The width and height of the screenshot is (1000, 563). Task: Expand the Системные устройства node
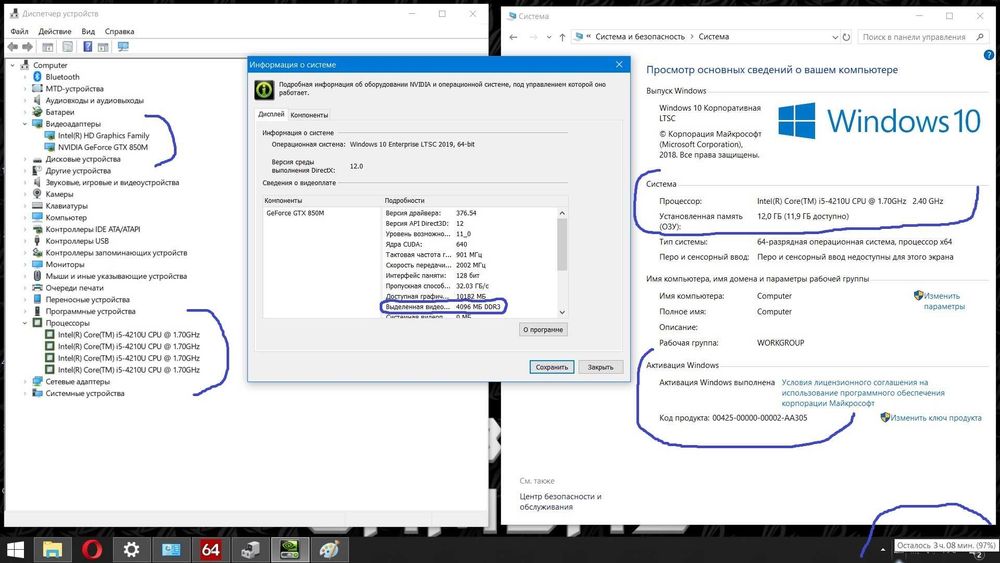[x=25, y=393]
